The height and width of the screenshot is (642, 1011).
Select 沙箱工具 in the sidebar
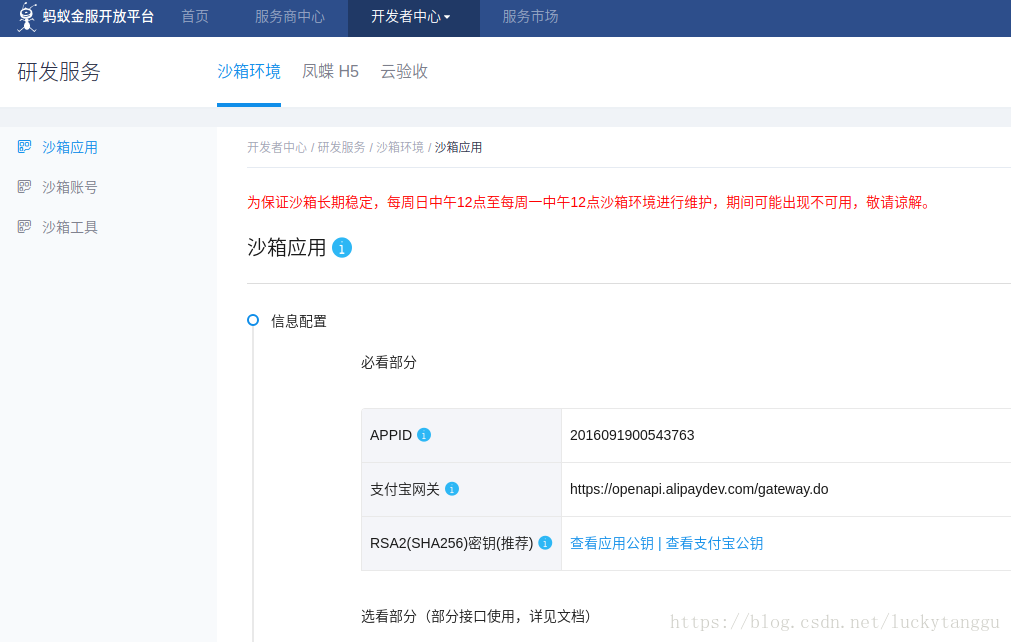tap(70, 228)
